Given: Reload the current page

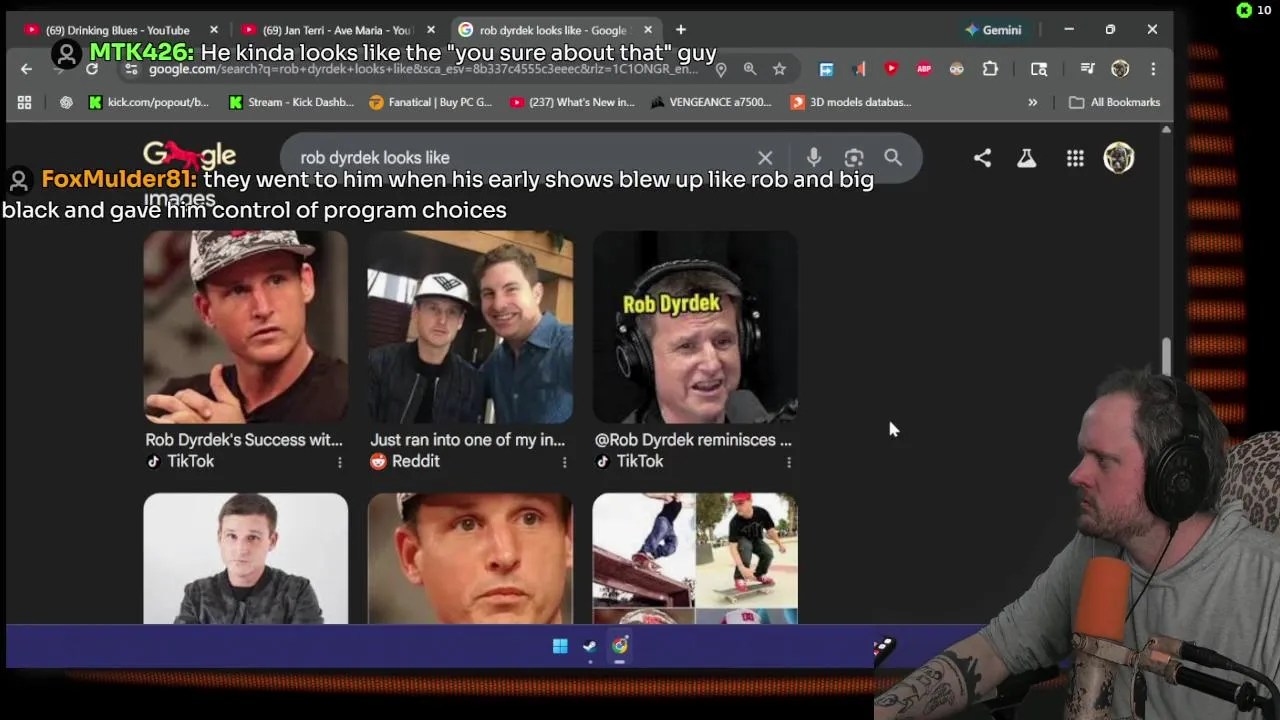Looking at the screenshot, I should (92, 69).
